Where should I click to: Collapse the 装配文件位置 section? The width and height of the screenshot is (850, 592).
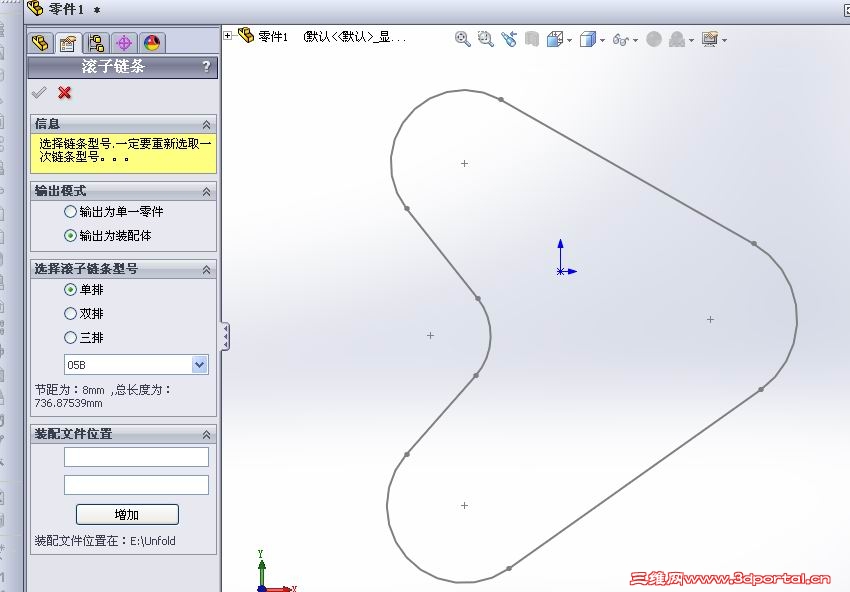[207, 435]
